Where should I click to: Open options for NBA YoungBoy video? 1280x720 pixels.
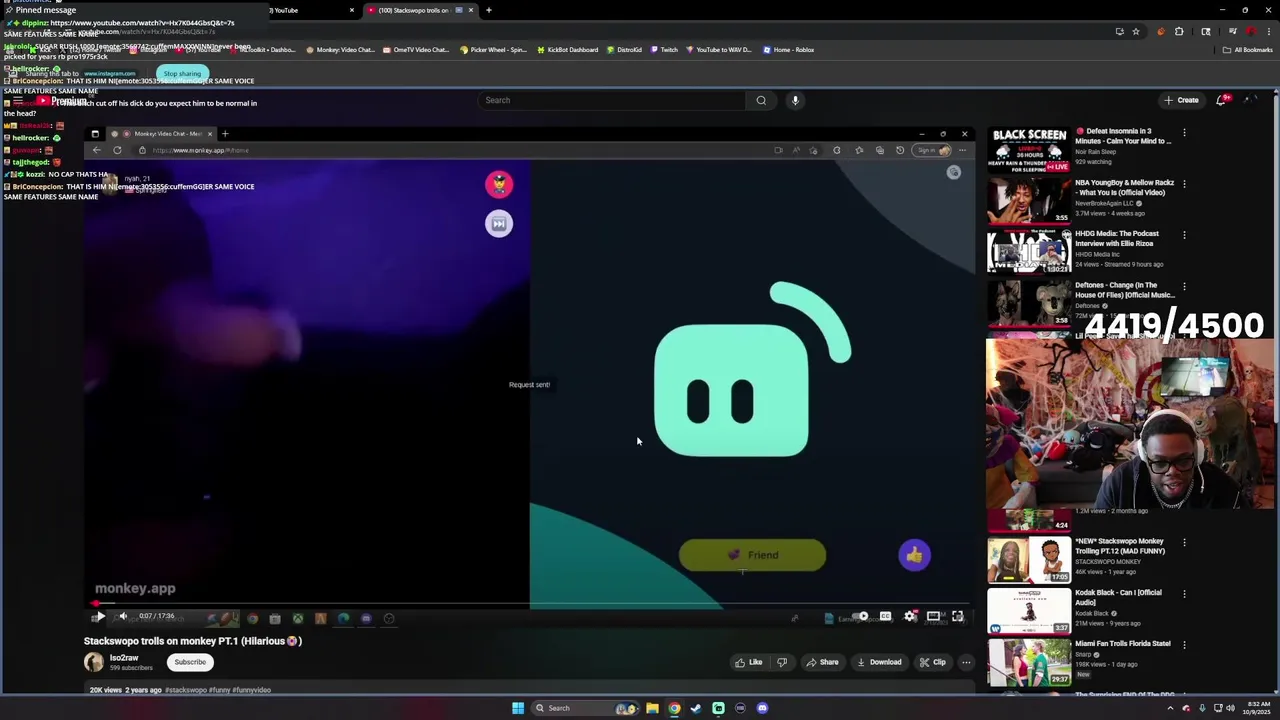(1184, 184)
